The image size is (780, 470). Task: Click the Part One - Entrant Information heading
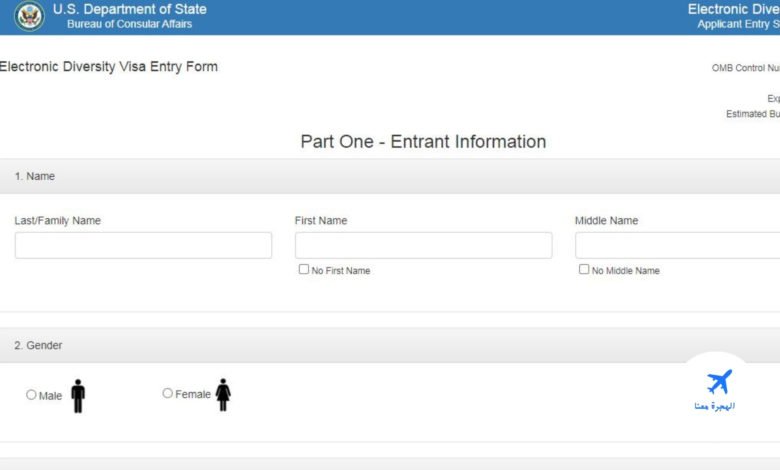tap(423, 142)
